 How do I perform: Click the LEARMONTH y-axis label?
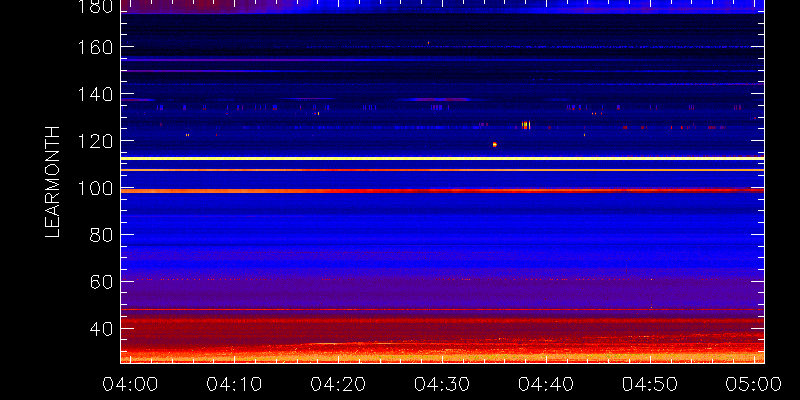point(53,182)
